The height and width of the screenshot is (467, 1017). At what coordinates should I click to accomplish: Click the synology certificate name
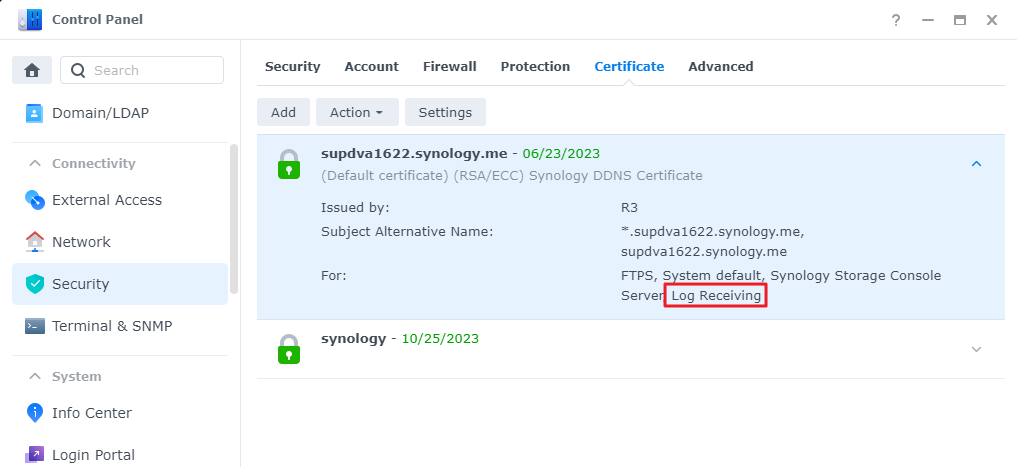(x=353, y=339)
